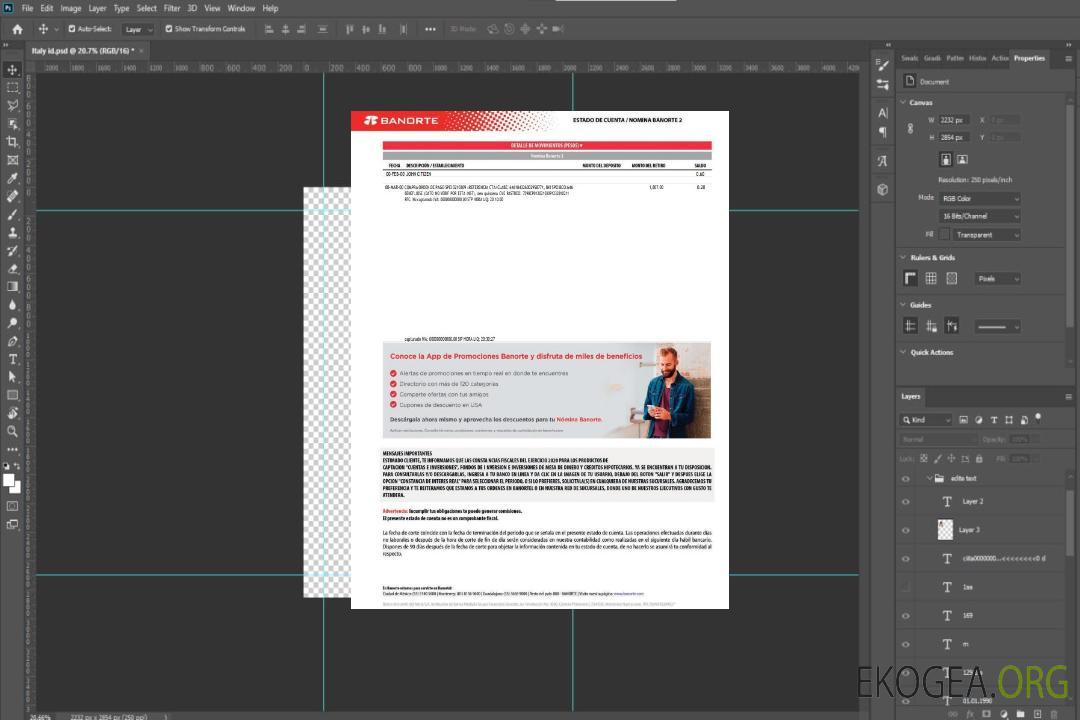Click the canvas Fill color swatch

(x=943, y=234)
